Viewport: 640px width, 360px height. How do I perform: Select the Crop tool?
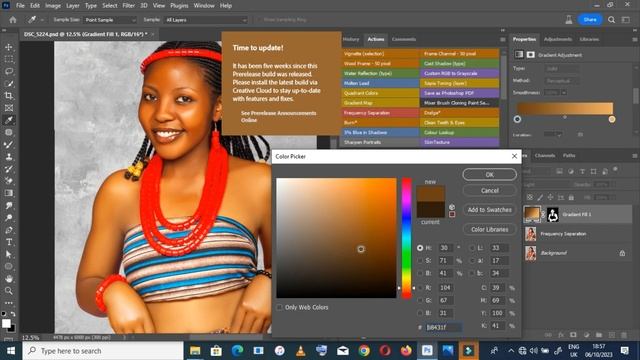(9, 96)
